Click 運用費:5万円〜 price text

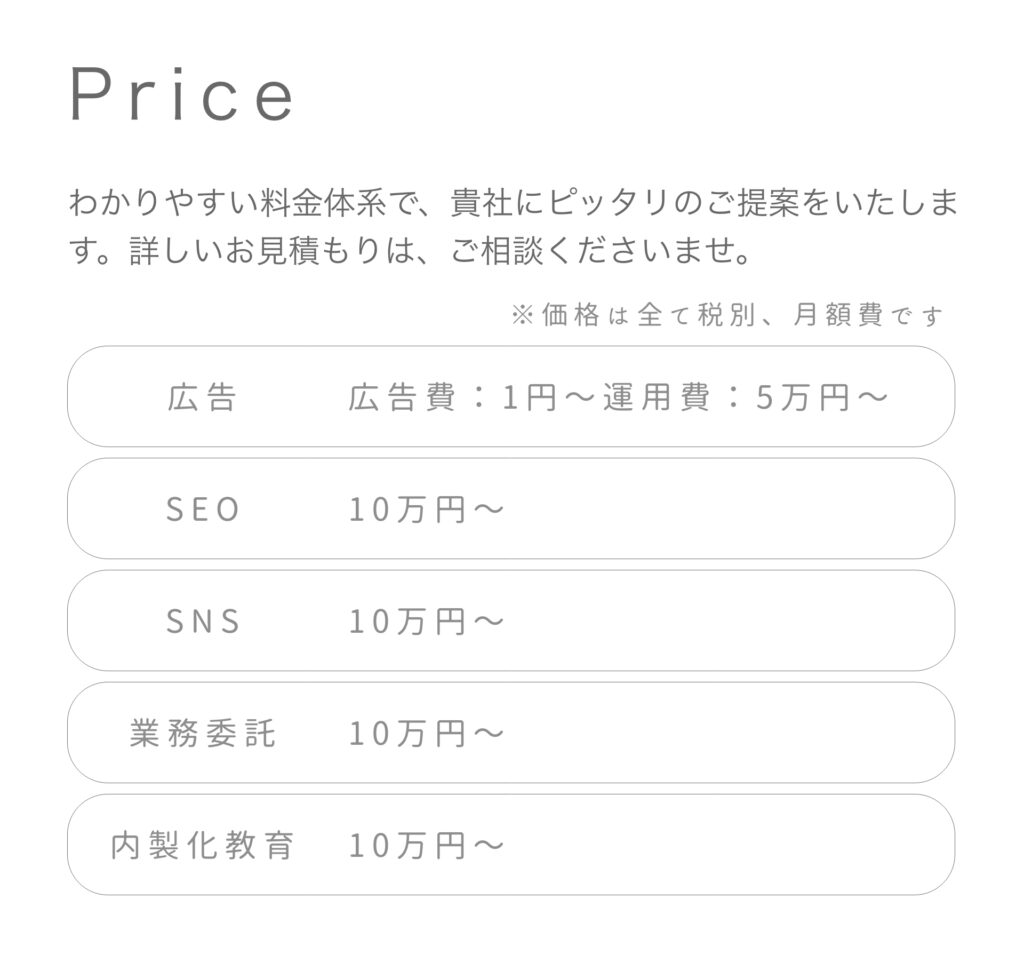[746, 397]
